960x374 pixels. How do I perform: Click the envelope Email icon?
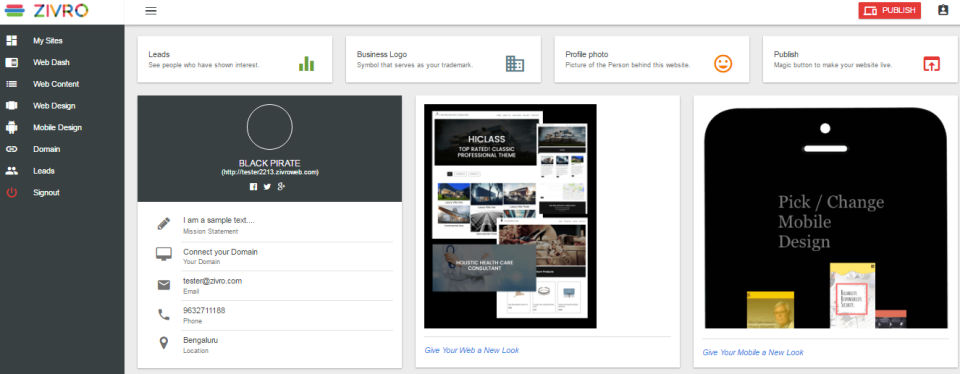click(163, 285)
